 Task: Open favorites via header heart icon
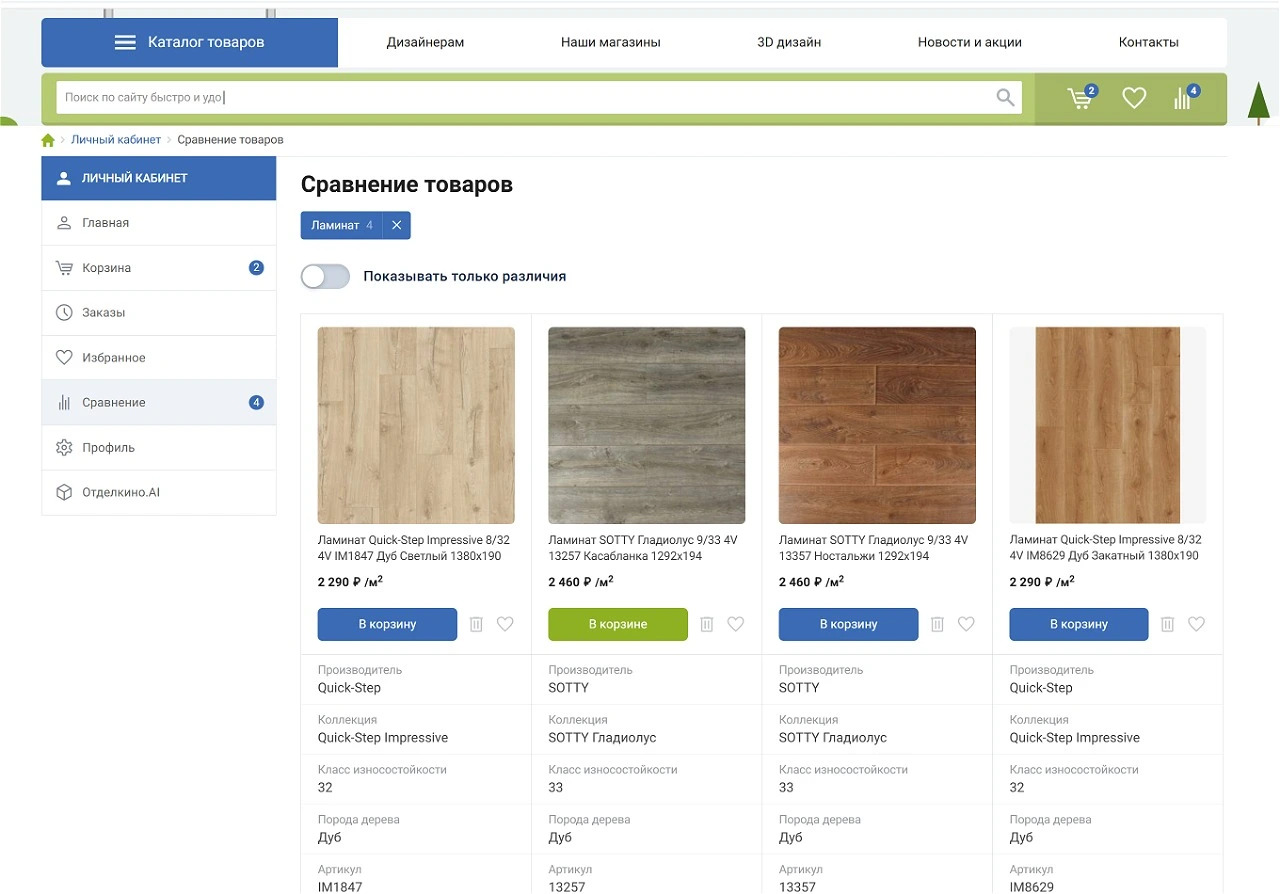(x=1133, y=98)
